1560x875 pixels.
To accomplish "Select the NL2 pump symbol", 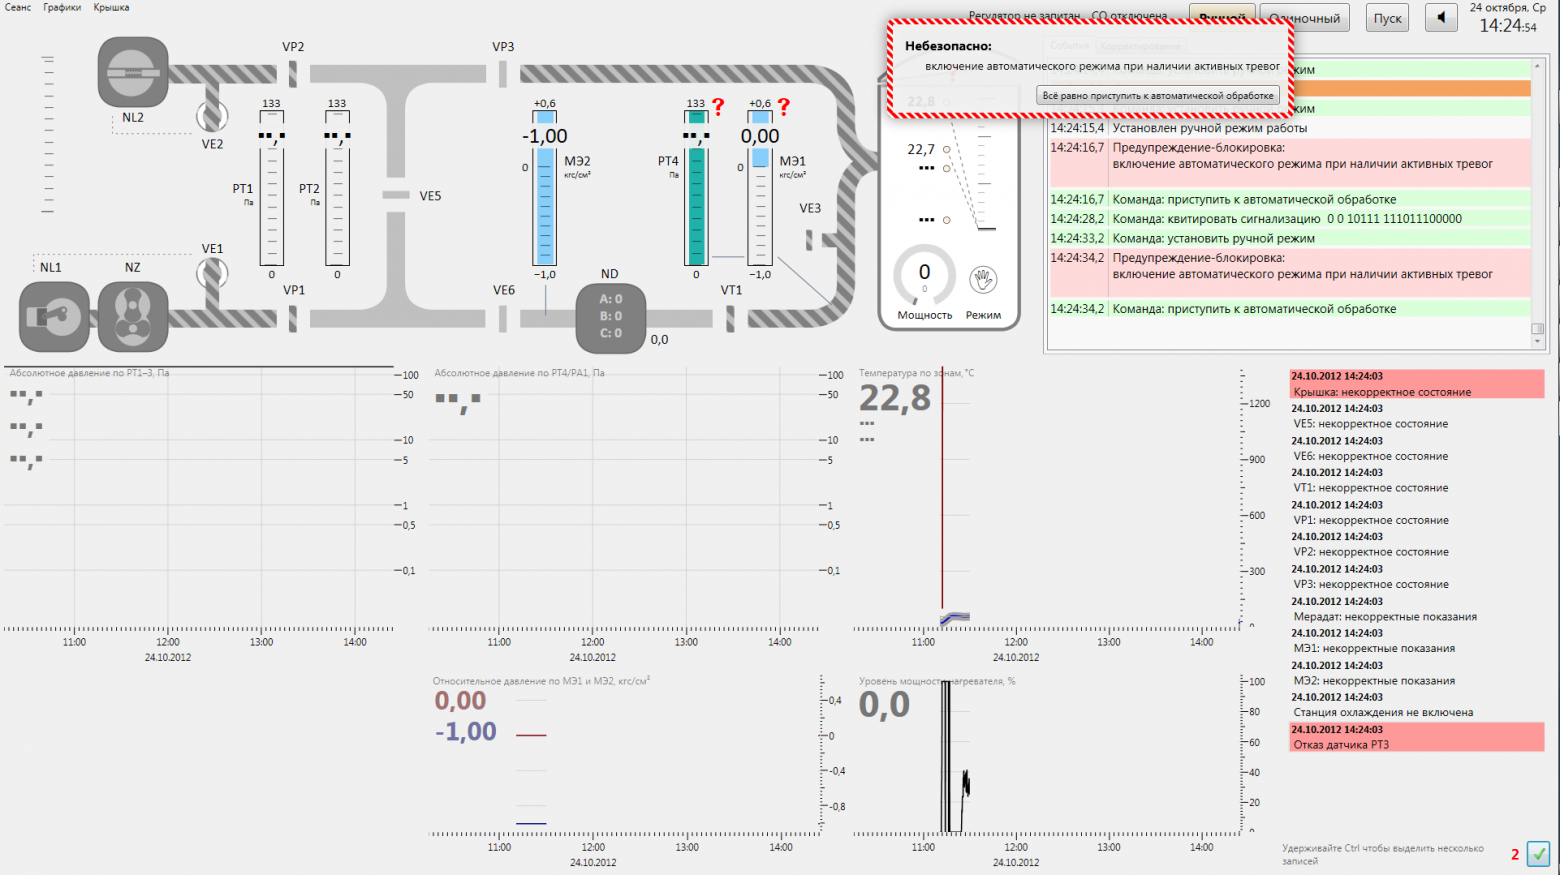I will click(133, 72).
